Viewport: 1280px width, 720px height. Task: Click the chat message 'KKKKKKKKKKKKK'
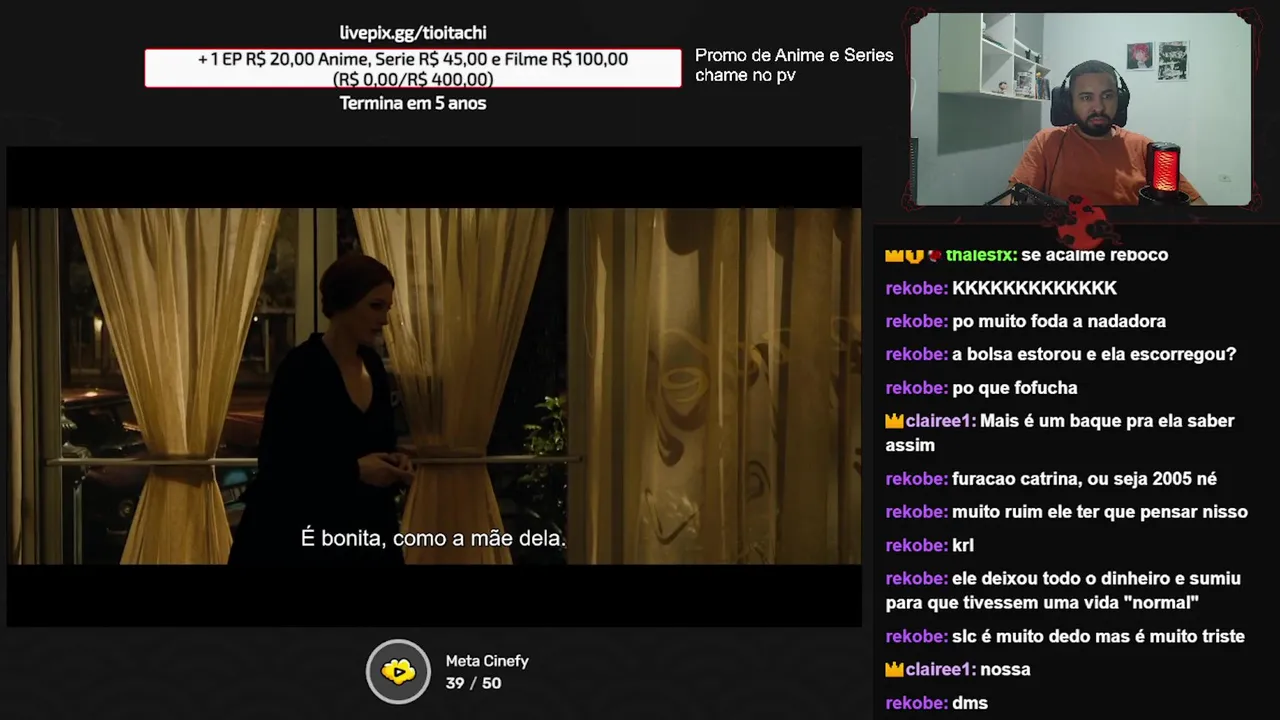[x=1034, y=288]
